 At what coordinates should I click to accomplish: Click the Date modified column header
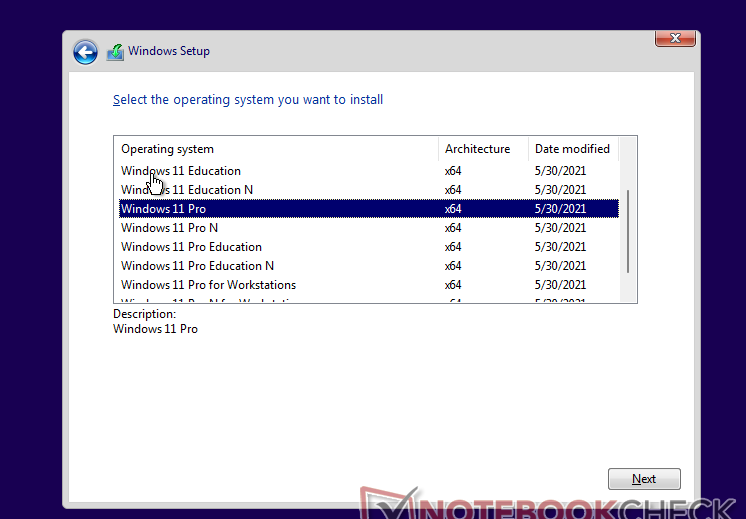[x=572, y=149]
